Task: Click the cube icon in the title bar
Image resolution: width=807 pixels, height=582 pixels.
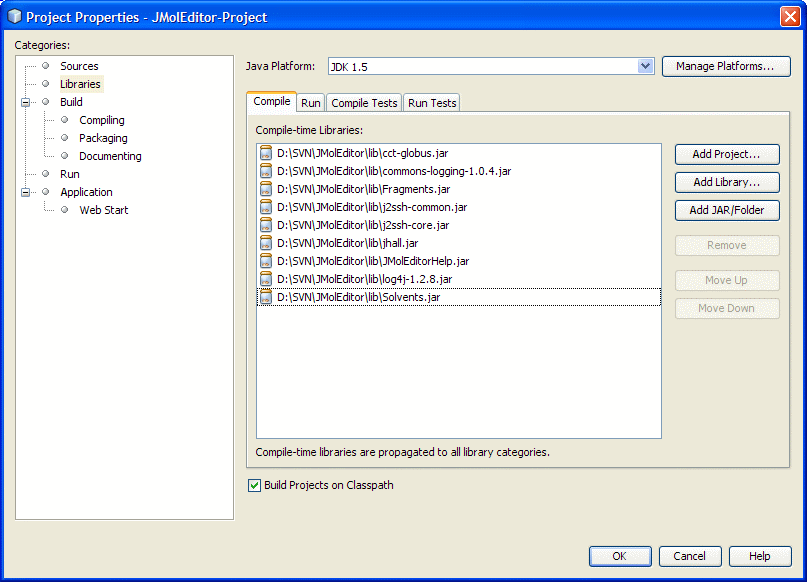Action: (14, 16)
